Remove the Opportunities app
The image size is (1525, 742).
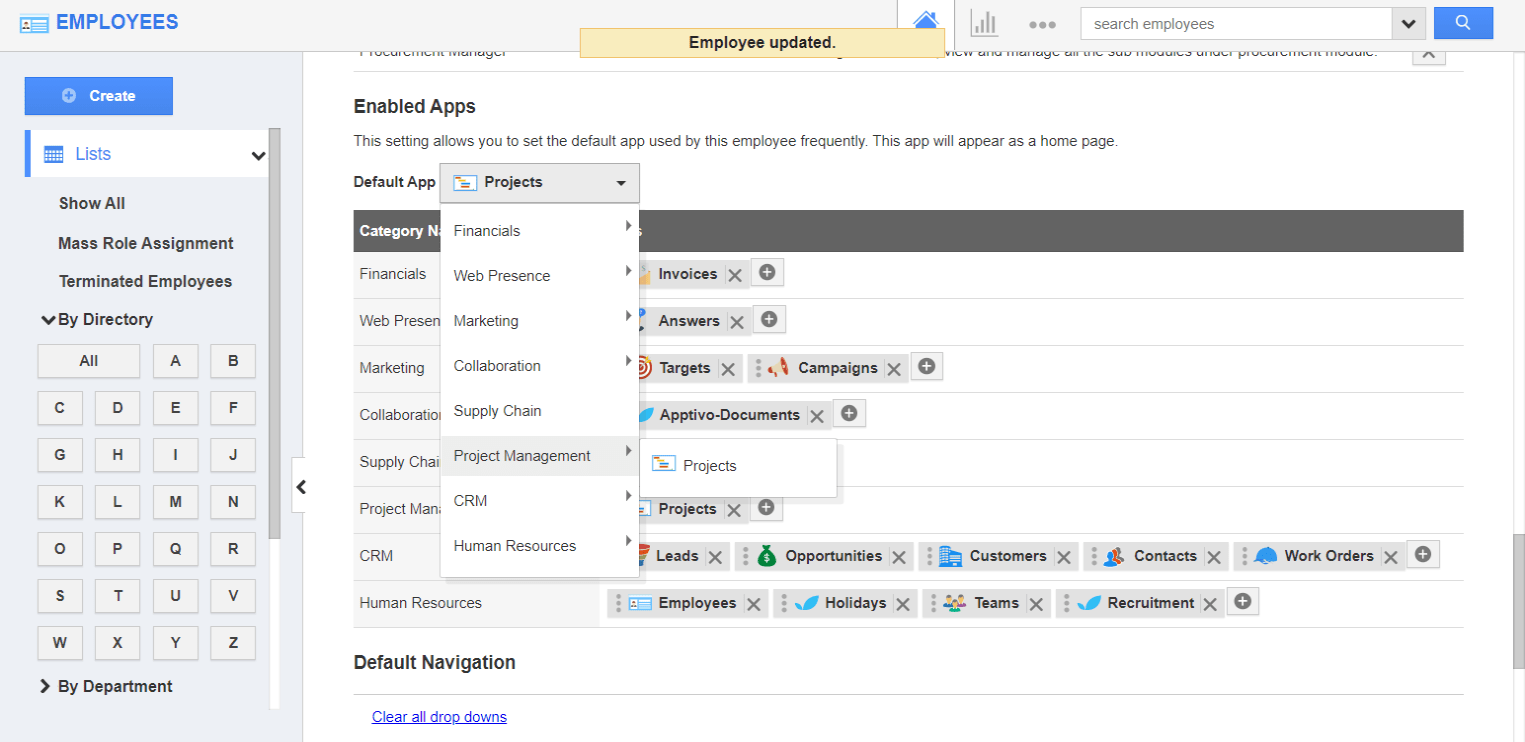point(899,557)
